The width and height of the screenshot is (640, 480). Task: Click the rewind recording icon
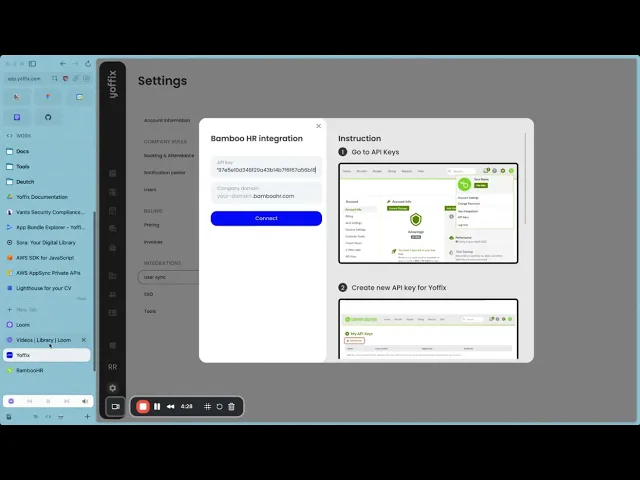(x=171, y=407)
